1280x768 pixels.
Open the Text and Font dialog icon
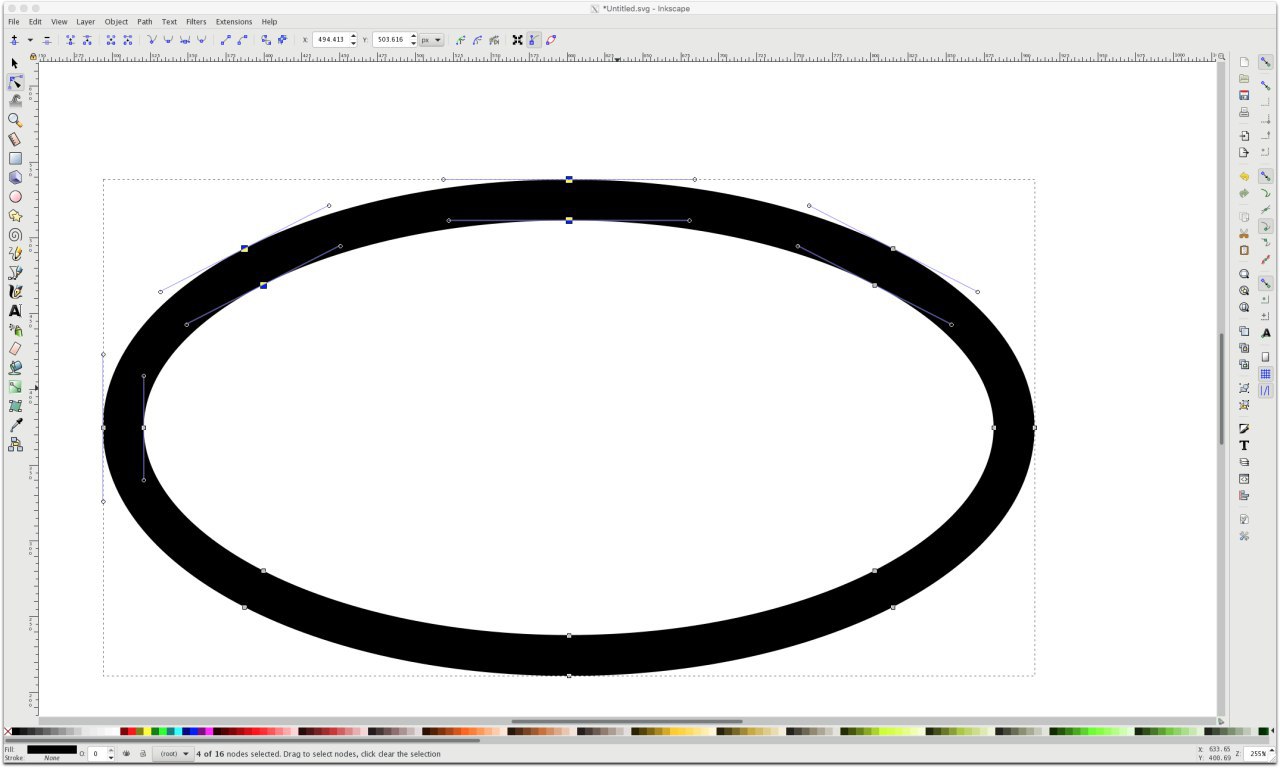tap(1244, 445)
